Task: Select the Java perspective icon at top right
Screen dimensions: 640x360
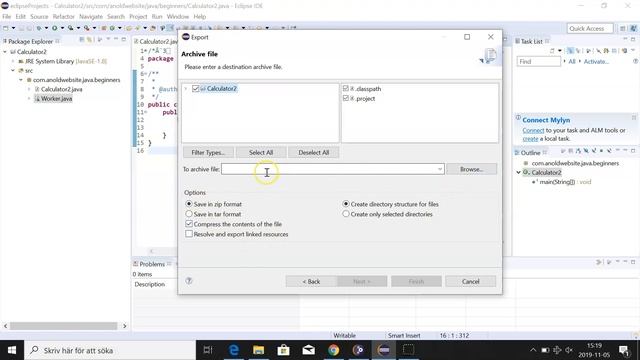Action: (633, 28)
